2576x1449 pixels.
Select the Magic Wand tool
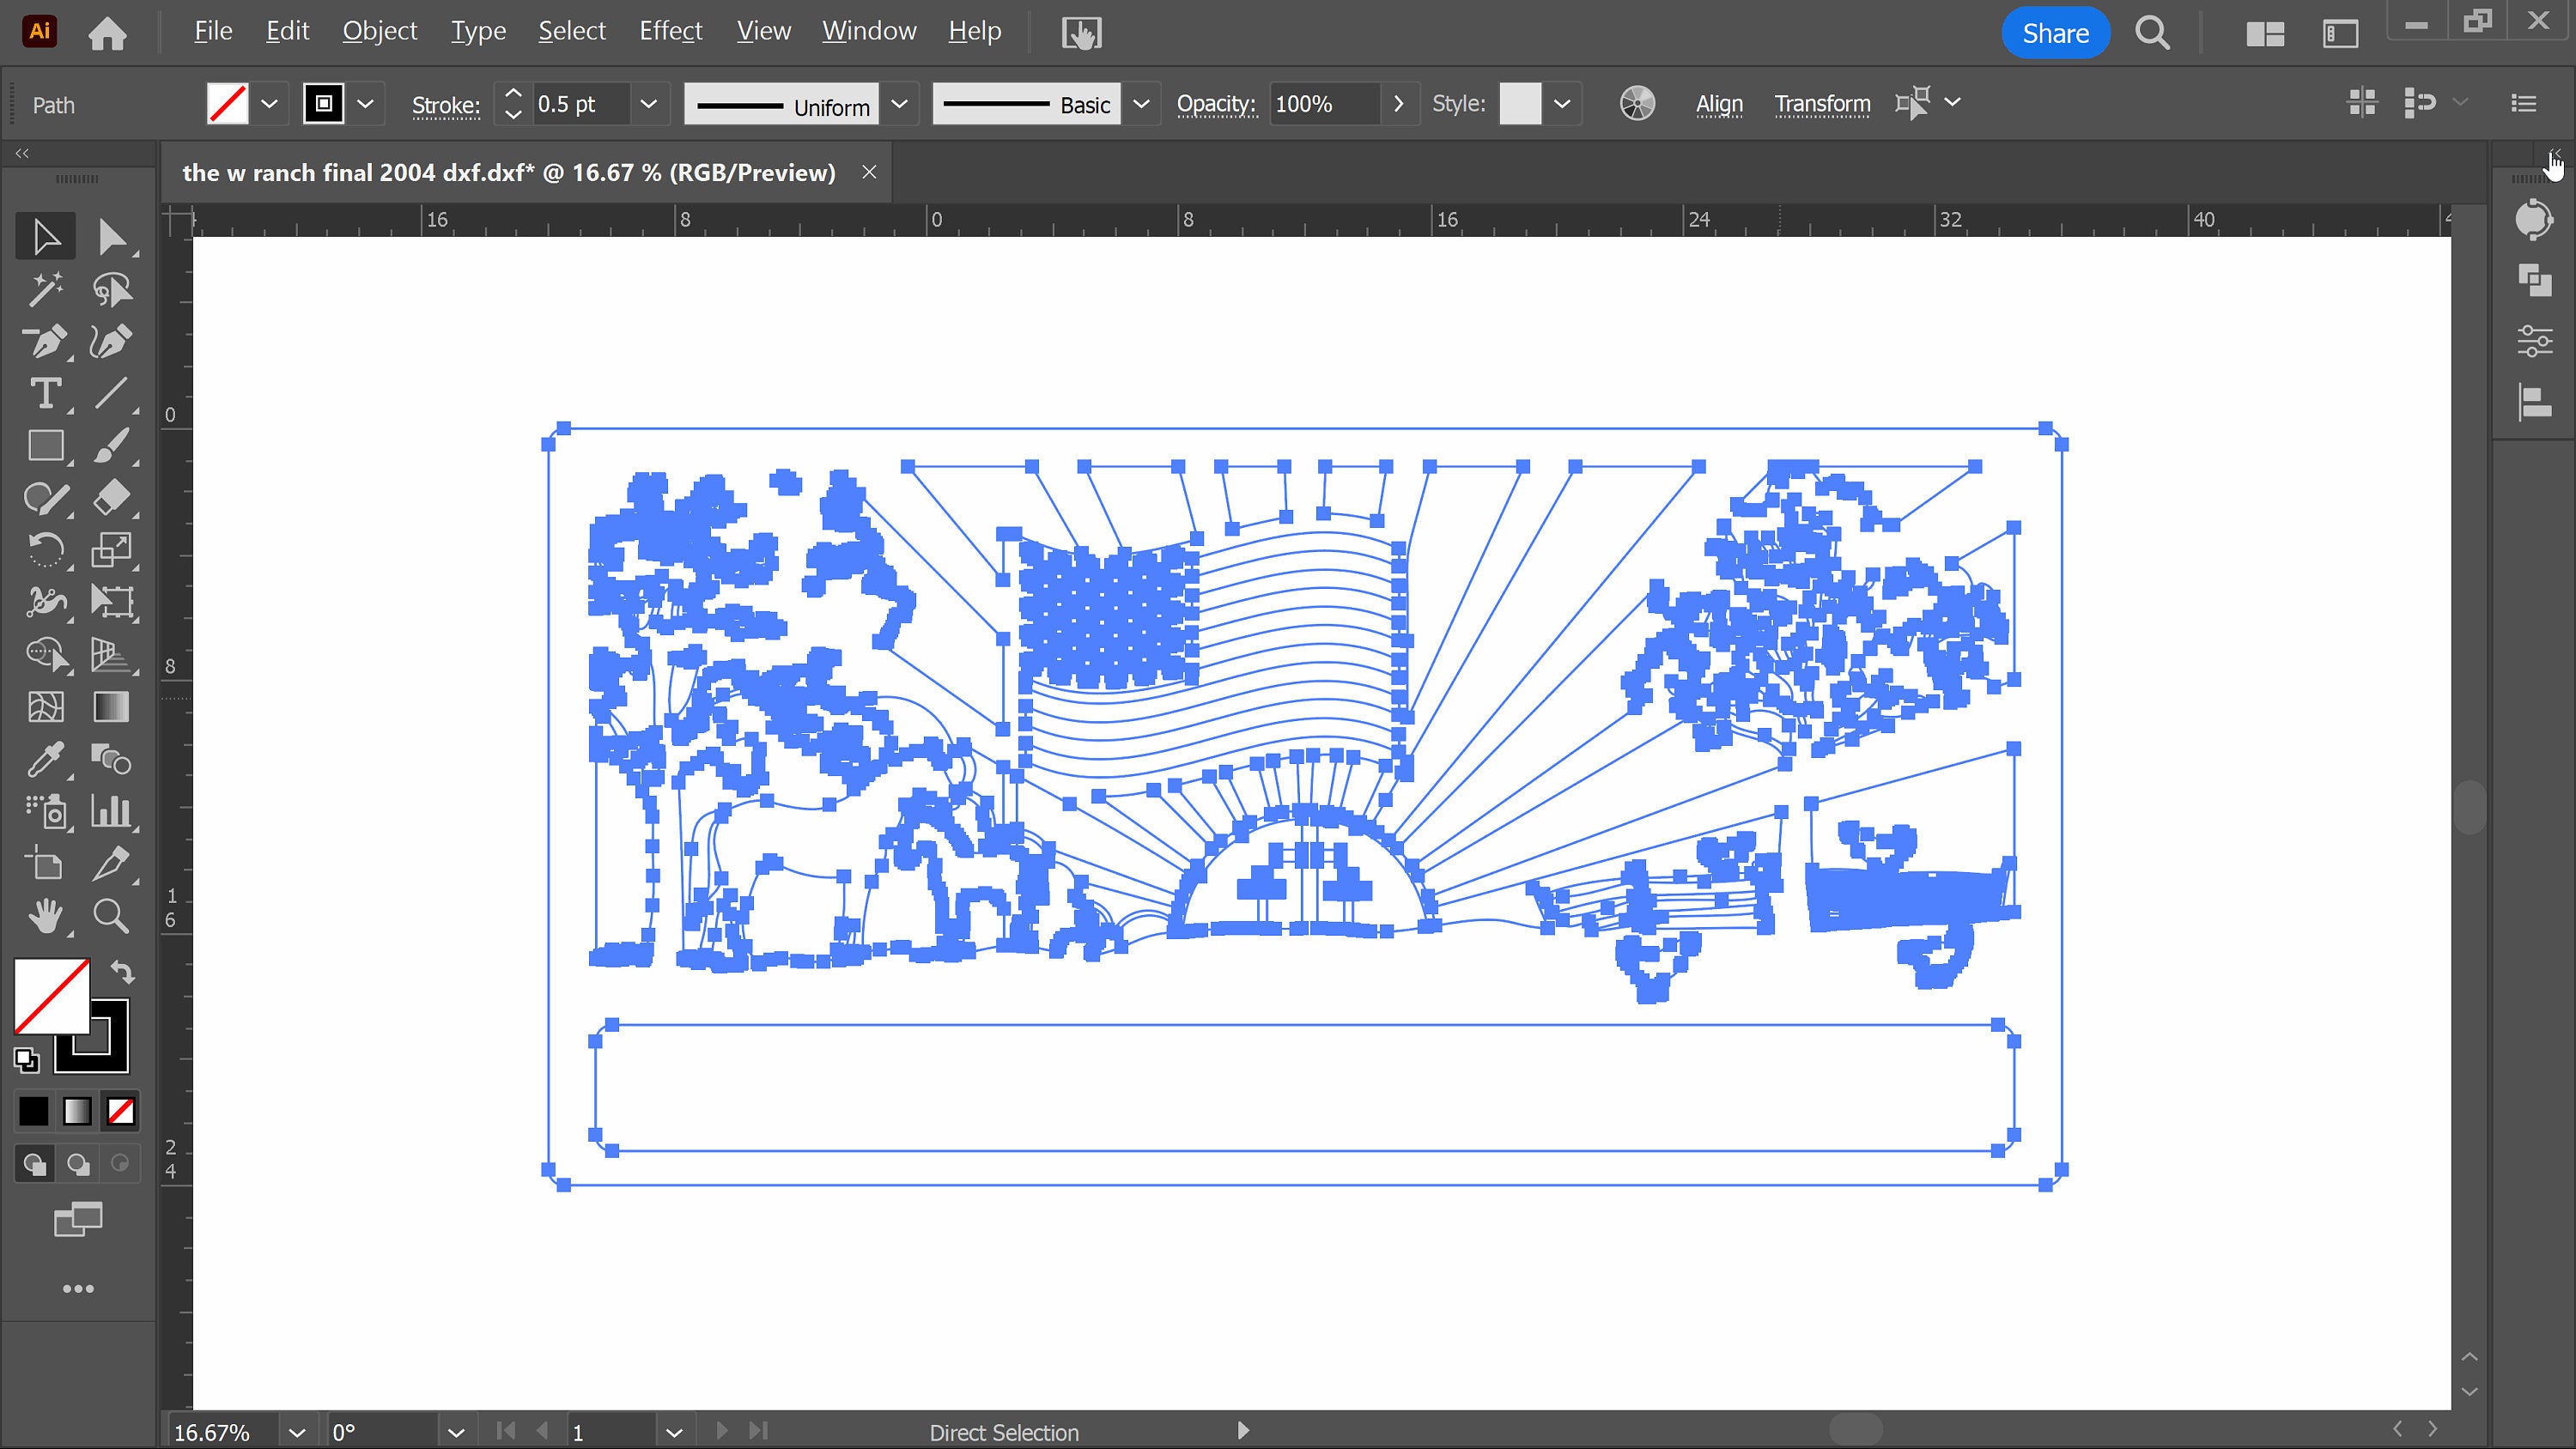coord(45,289)
